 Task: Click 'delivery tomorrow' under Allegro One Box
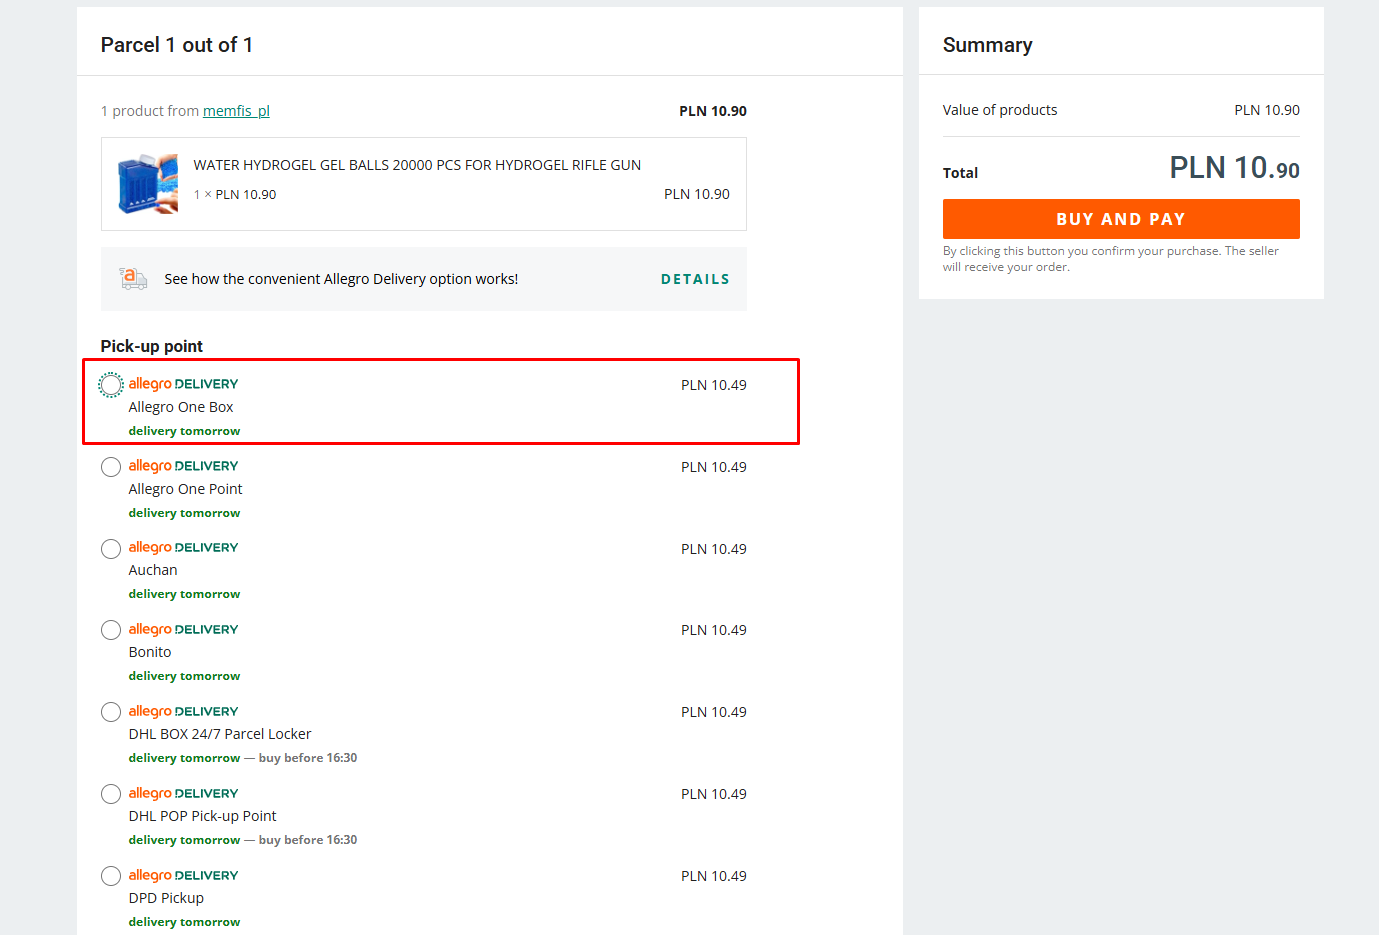click(x=184, y=431)
